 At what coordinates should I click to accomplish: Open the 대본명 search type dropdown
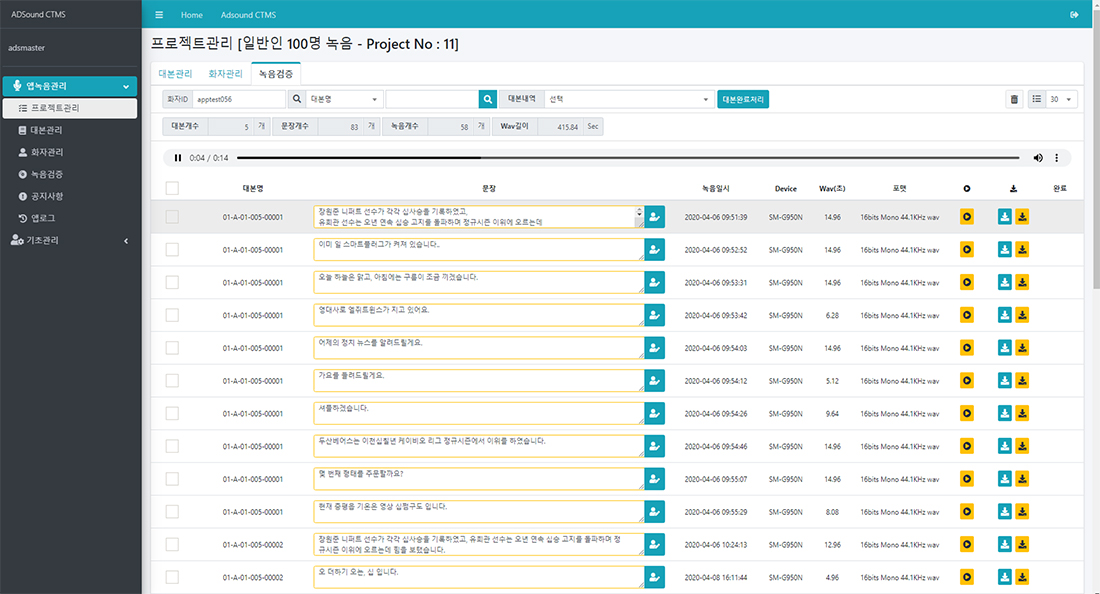[x=344, y=100]
